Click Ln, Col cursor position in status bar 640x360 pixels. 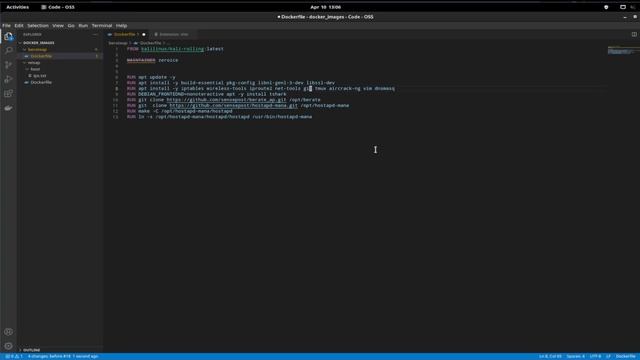(x=550, y=356)
